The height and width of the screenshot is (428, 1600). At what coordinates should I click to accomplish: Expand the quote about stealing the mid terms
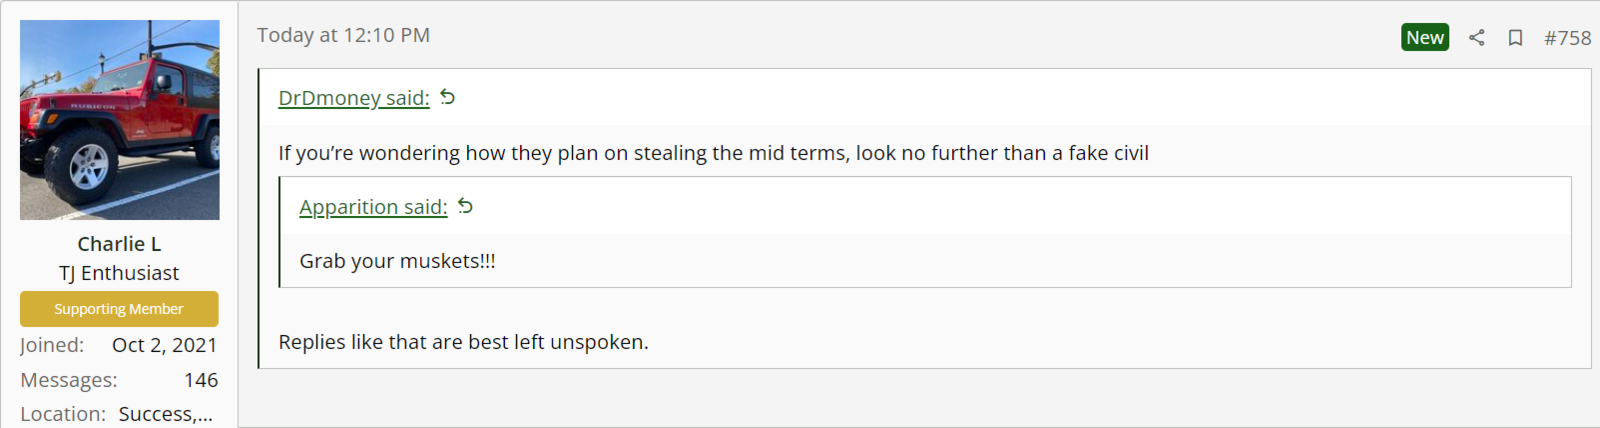[713, 153]
